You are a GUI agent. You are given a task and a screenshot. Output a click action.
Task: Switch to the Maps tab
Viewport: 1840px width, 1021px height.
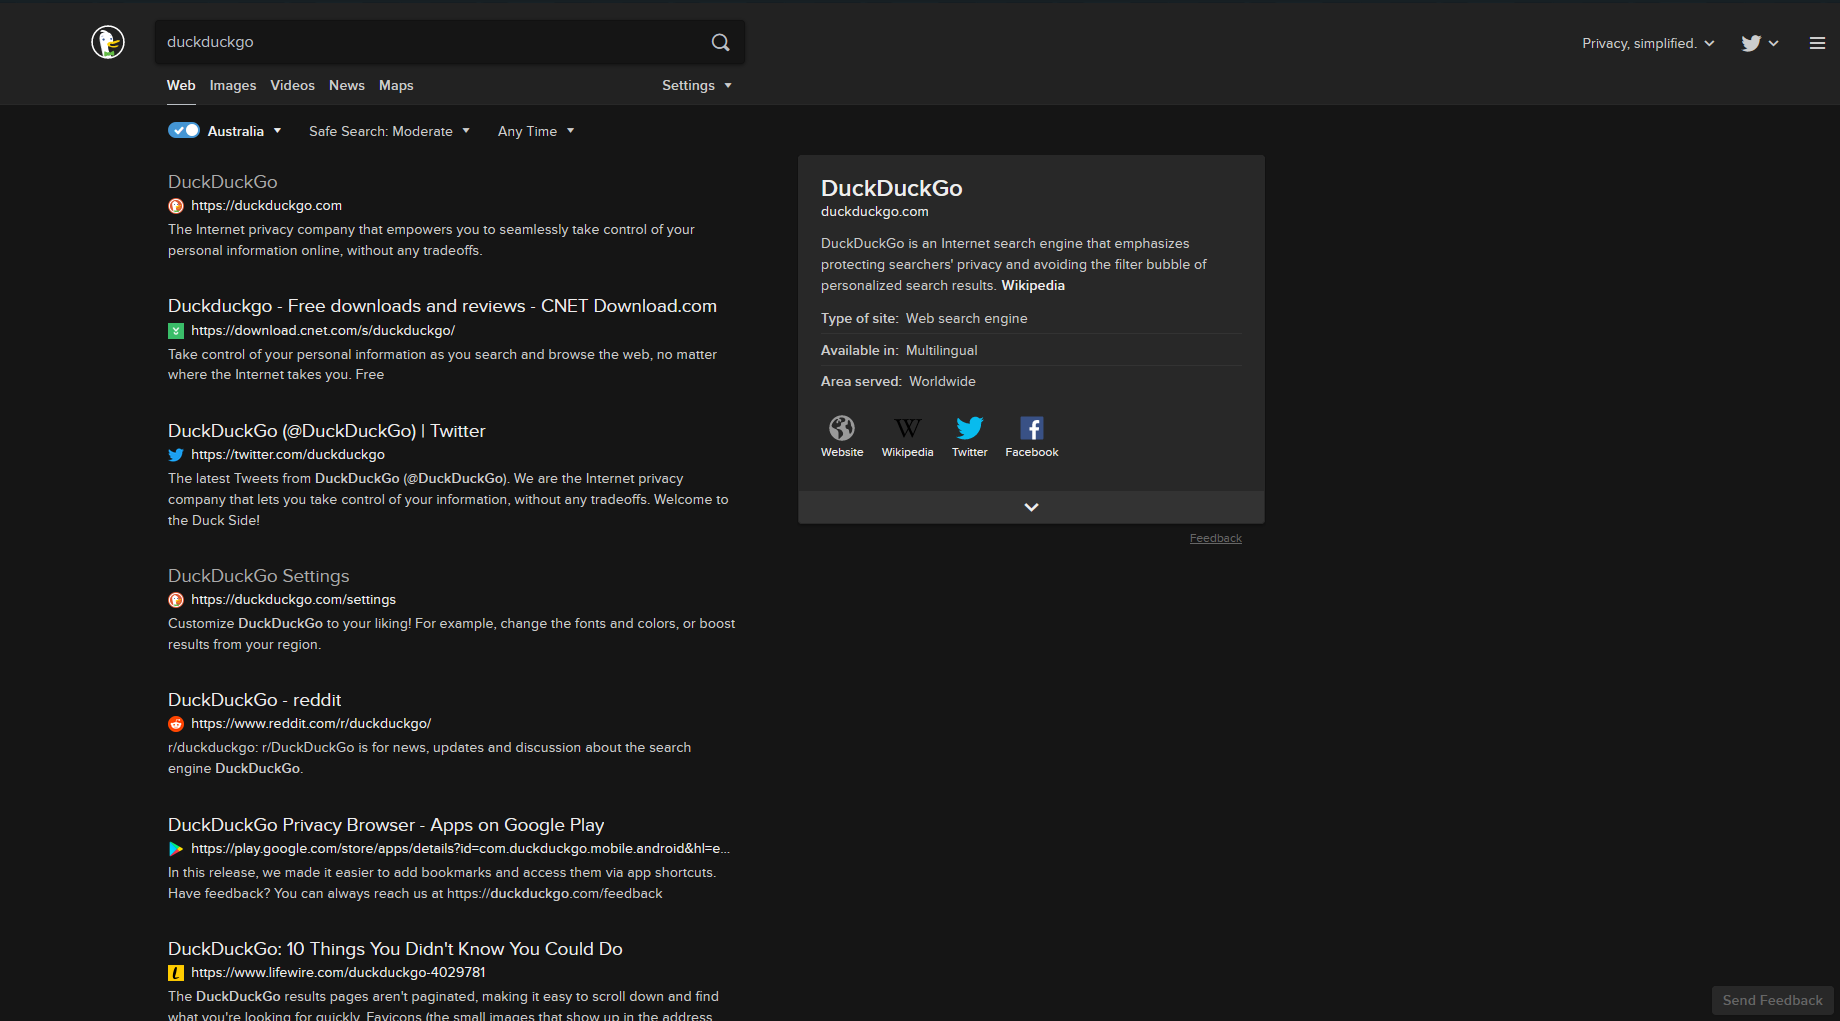(396, 85)
